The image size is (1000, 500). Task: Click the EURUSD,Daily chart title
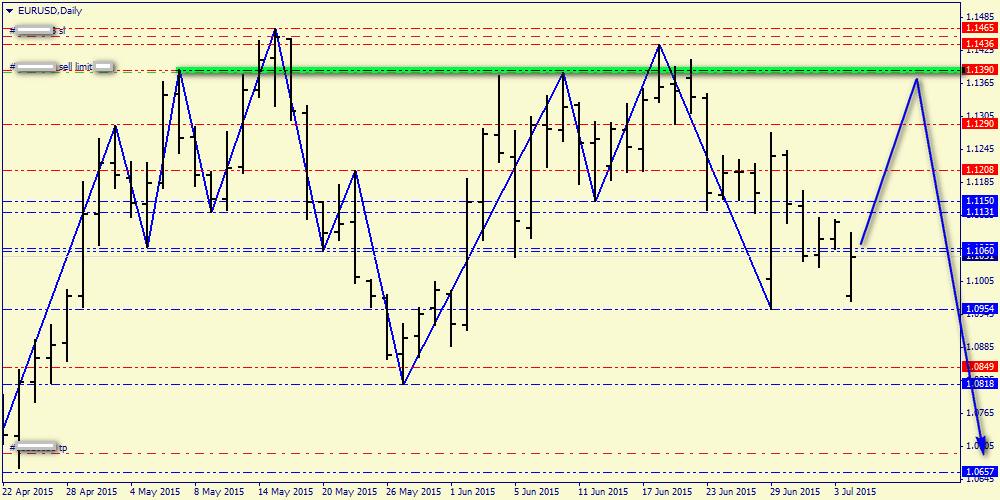click(50, 10)
